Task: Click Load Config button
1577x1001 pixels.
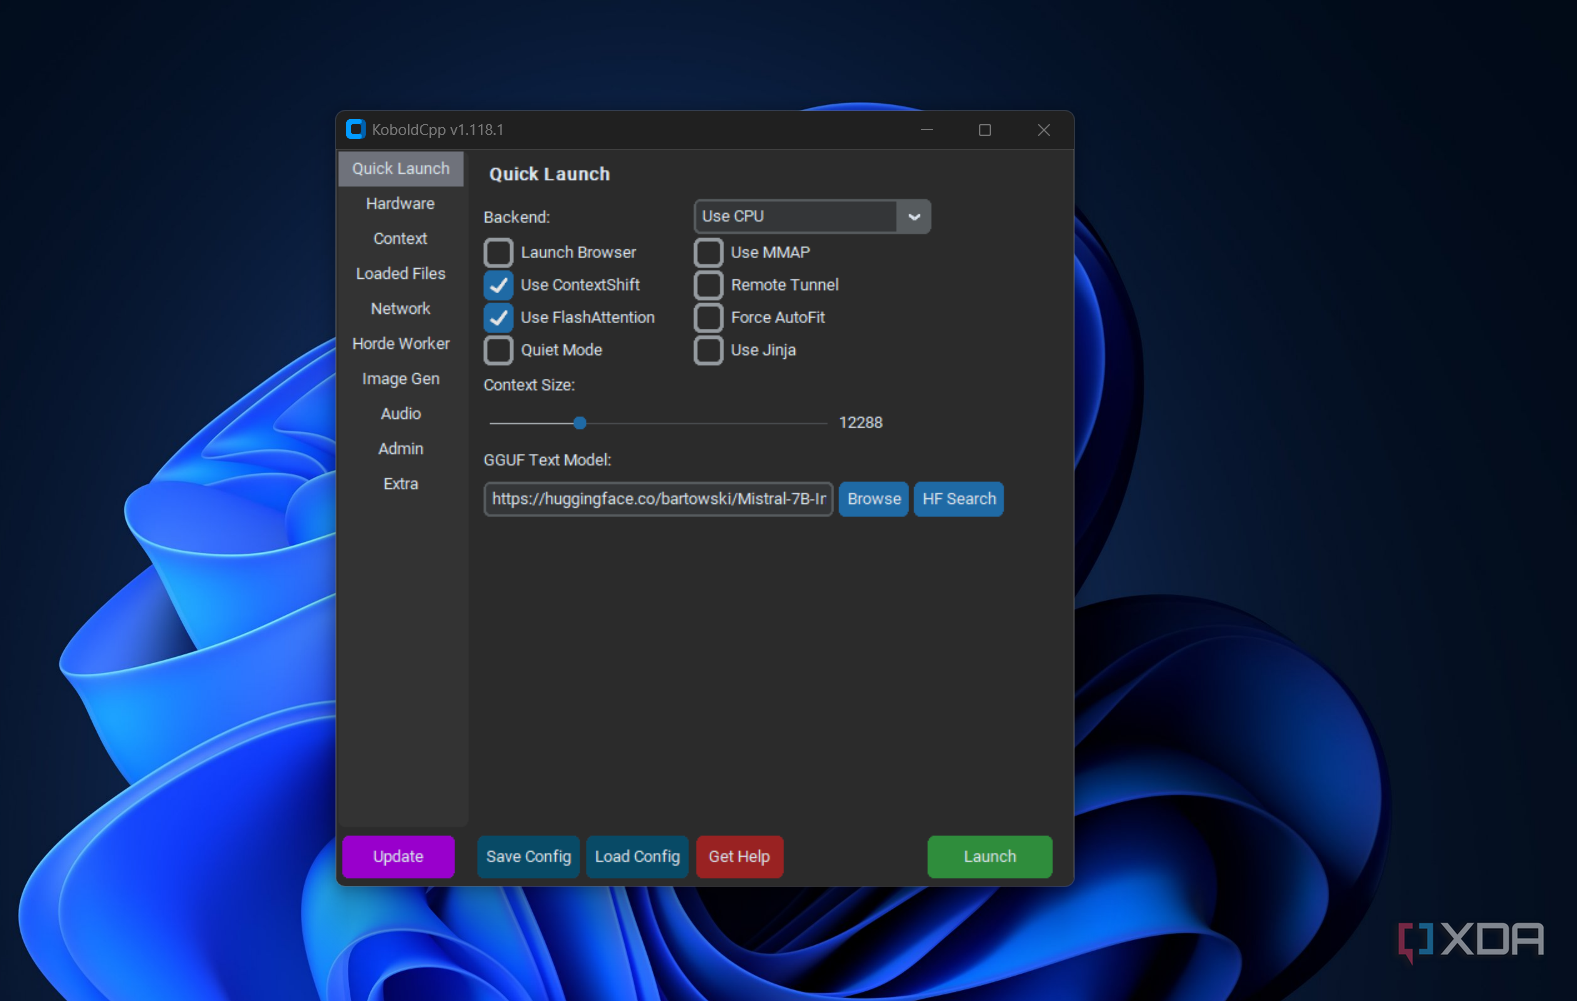Action: pyautogui.click(x=637, y=857)
